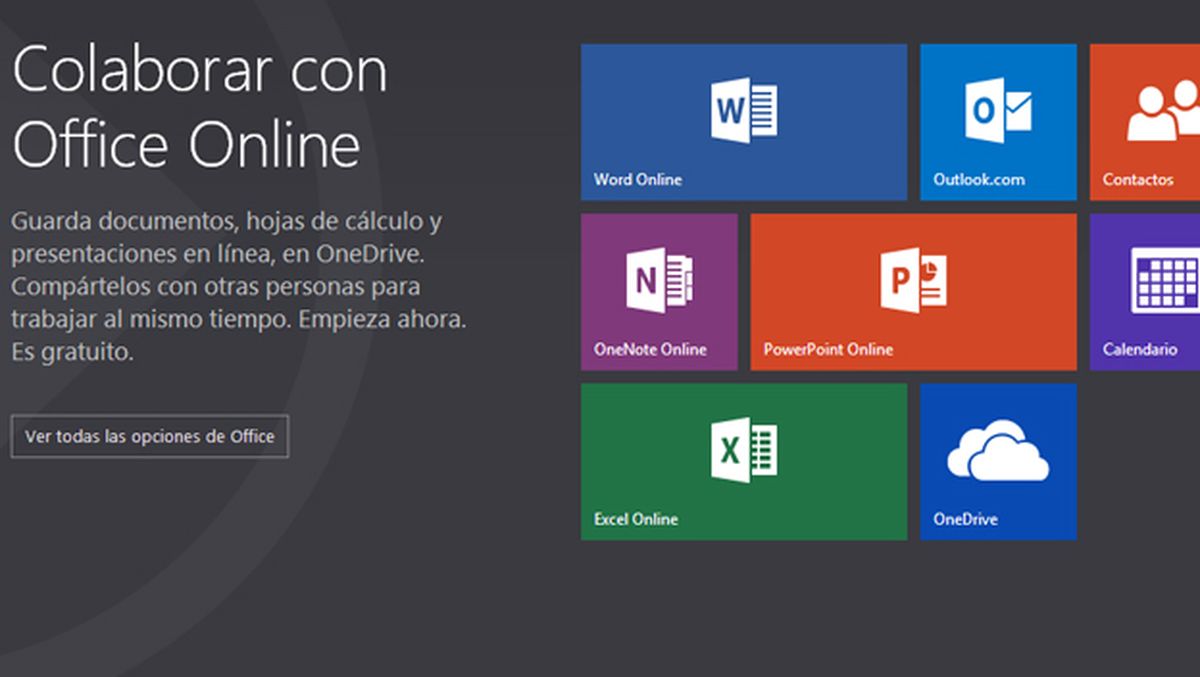1200x677 pixels.
Task: Open OneDrive via the cloud tile
Action: click(x=997, y=460)
